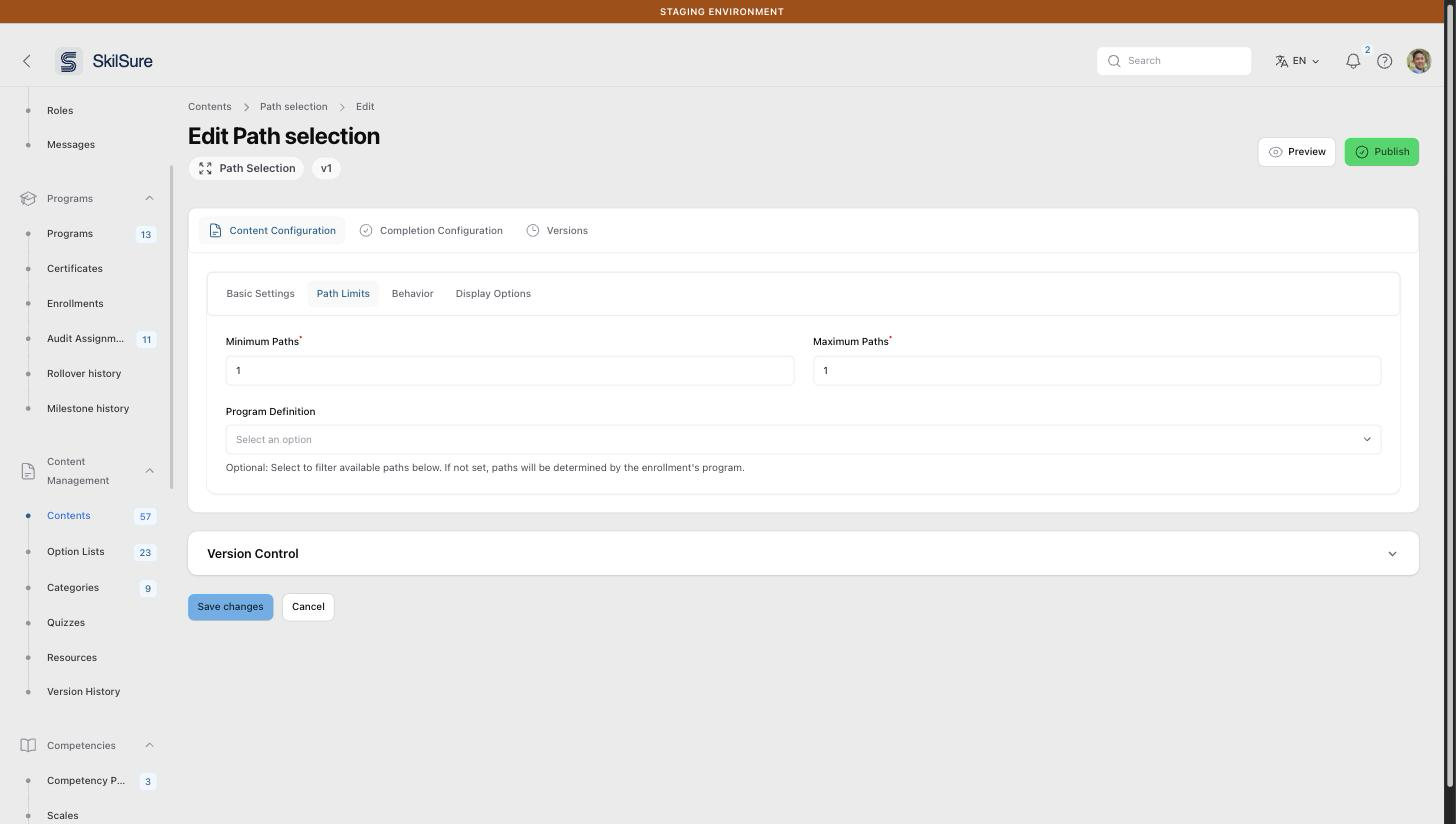1456x824 pixels.
Task: Open the Program Definition select dropdown
Action: [x=803, y=439]
